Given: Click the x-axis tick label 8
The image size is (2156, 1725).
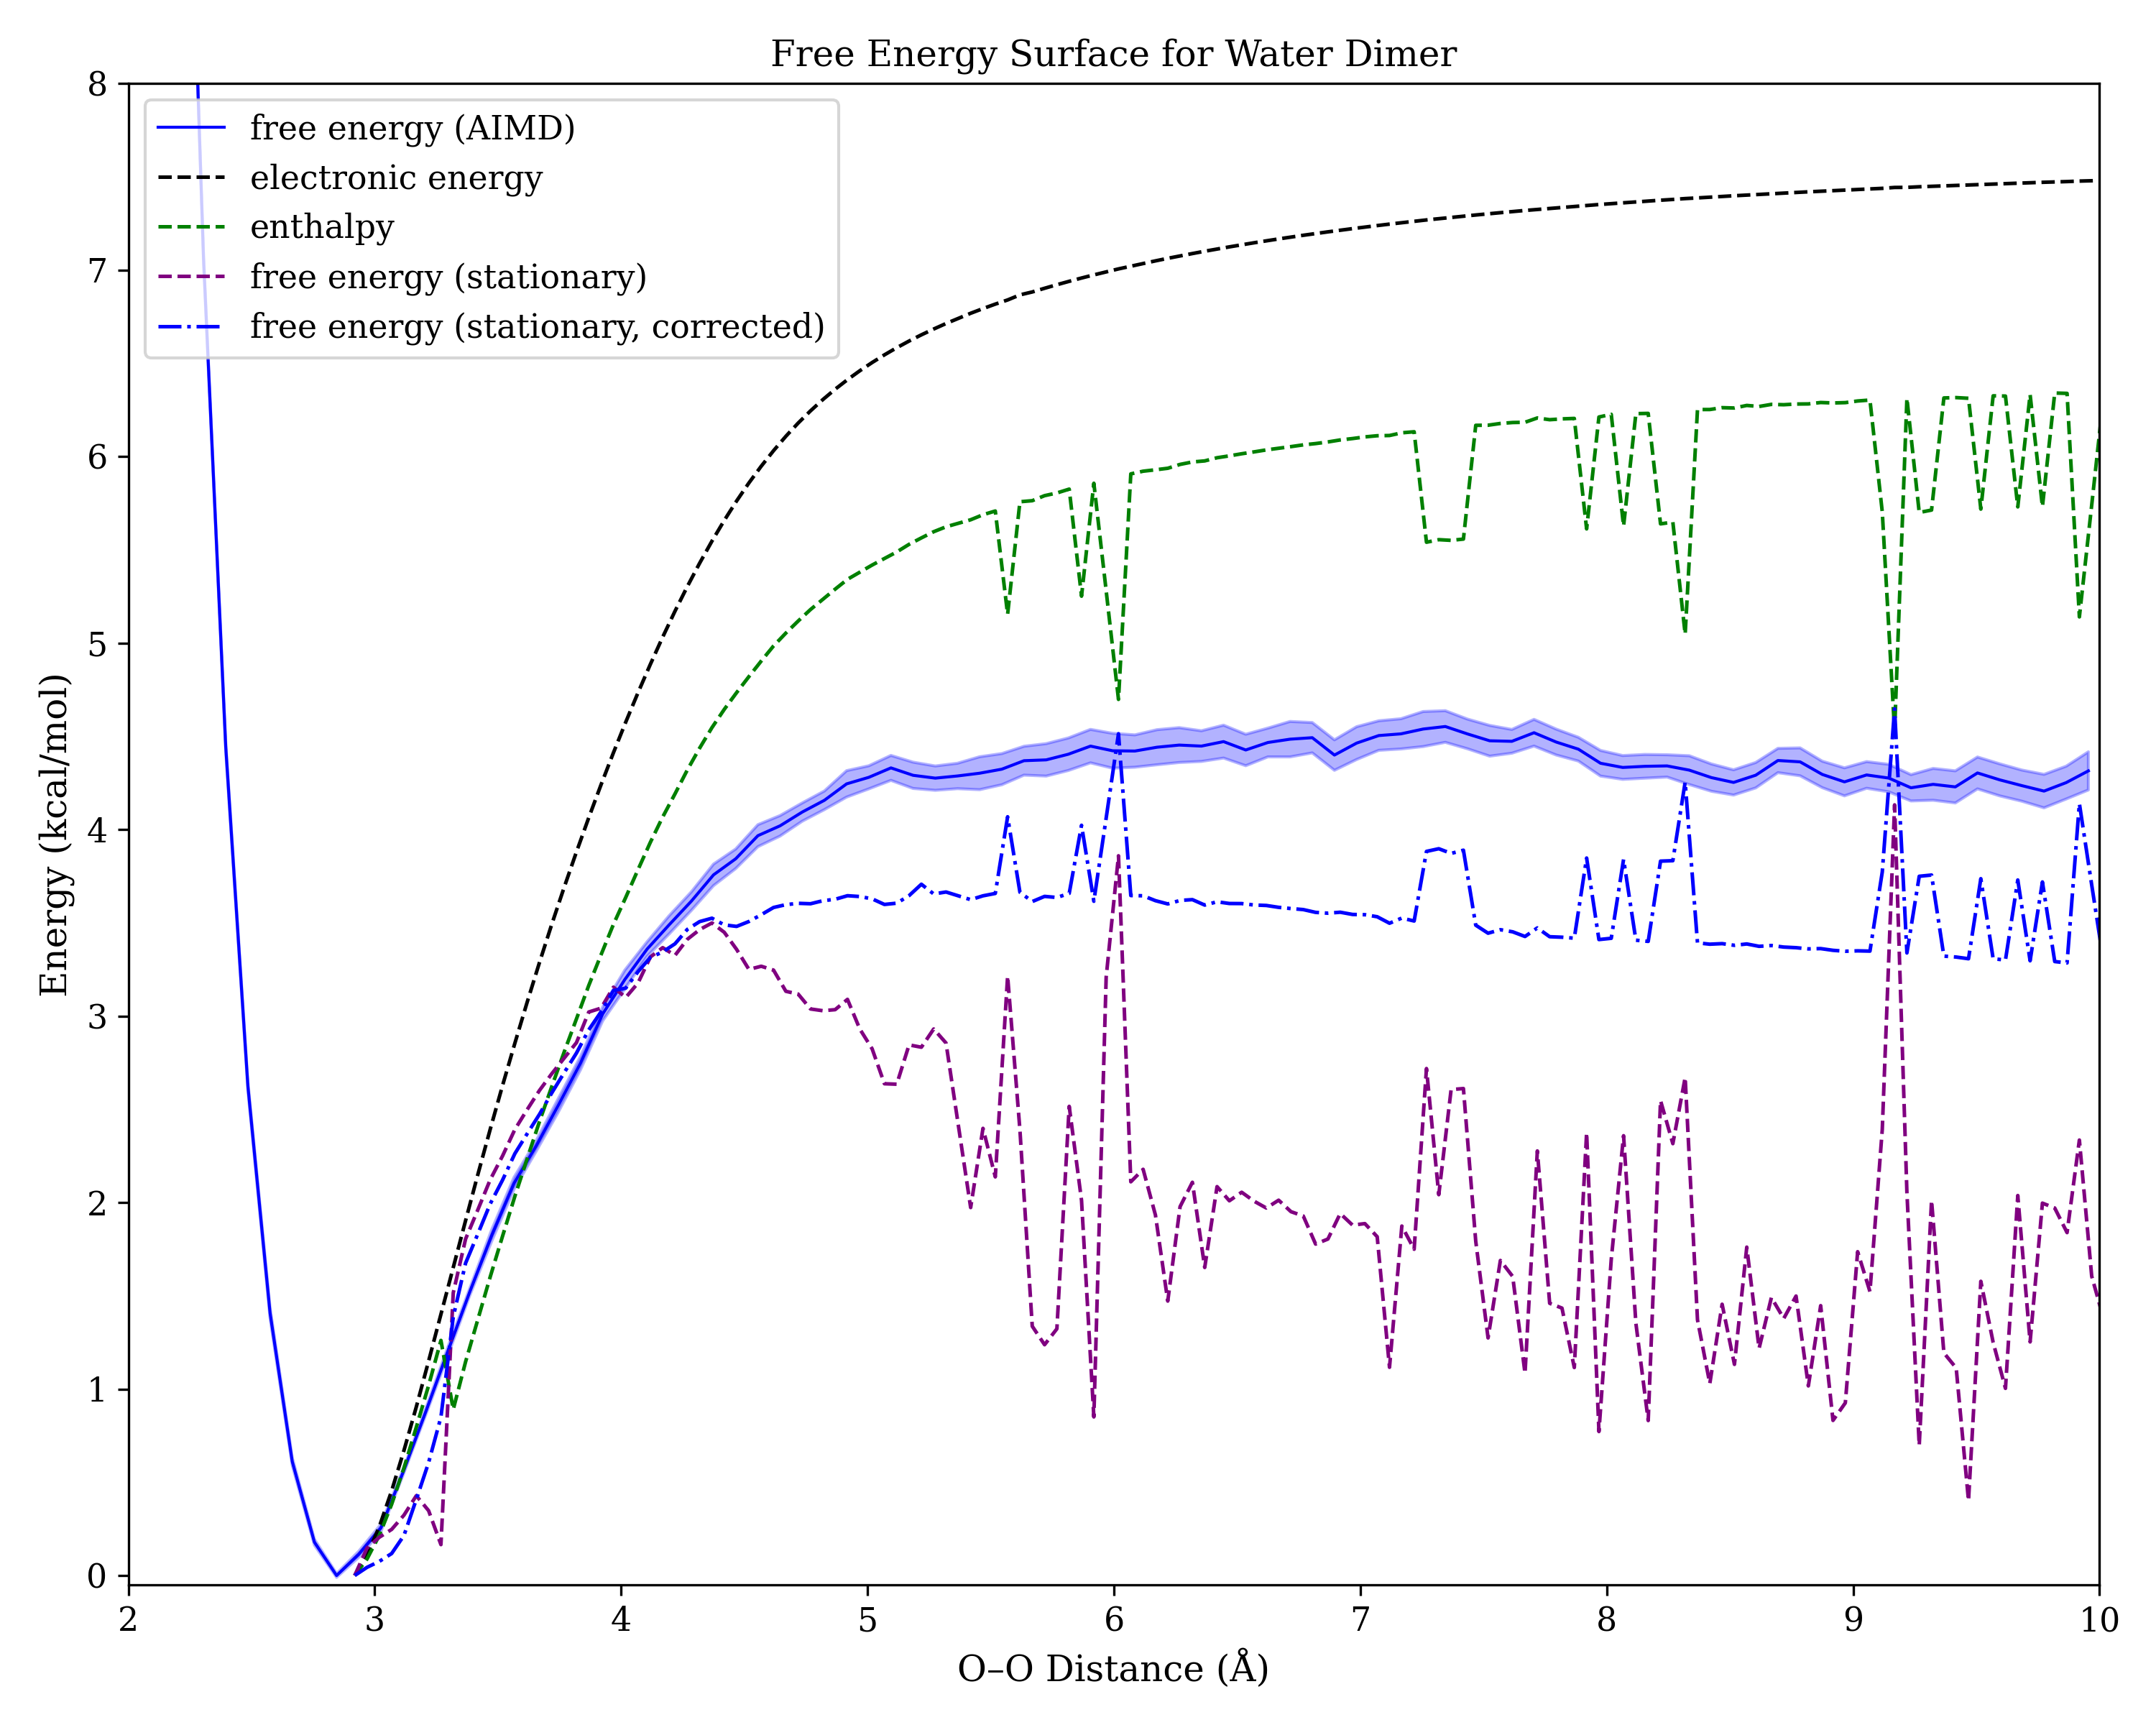Looking at the screenshot, I should coord(1606,1620).
